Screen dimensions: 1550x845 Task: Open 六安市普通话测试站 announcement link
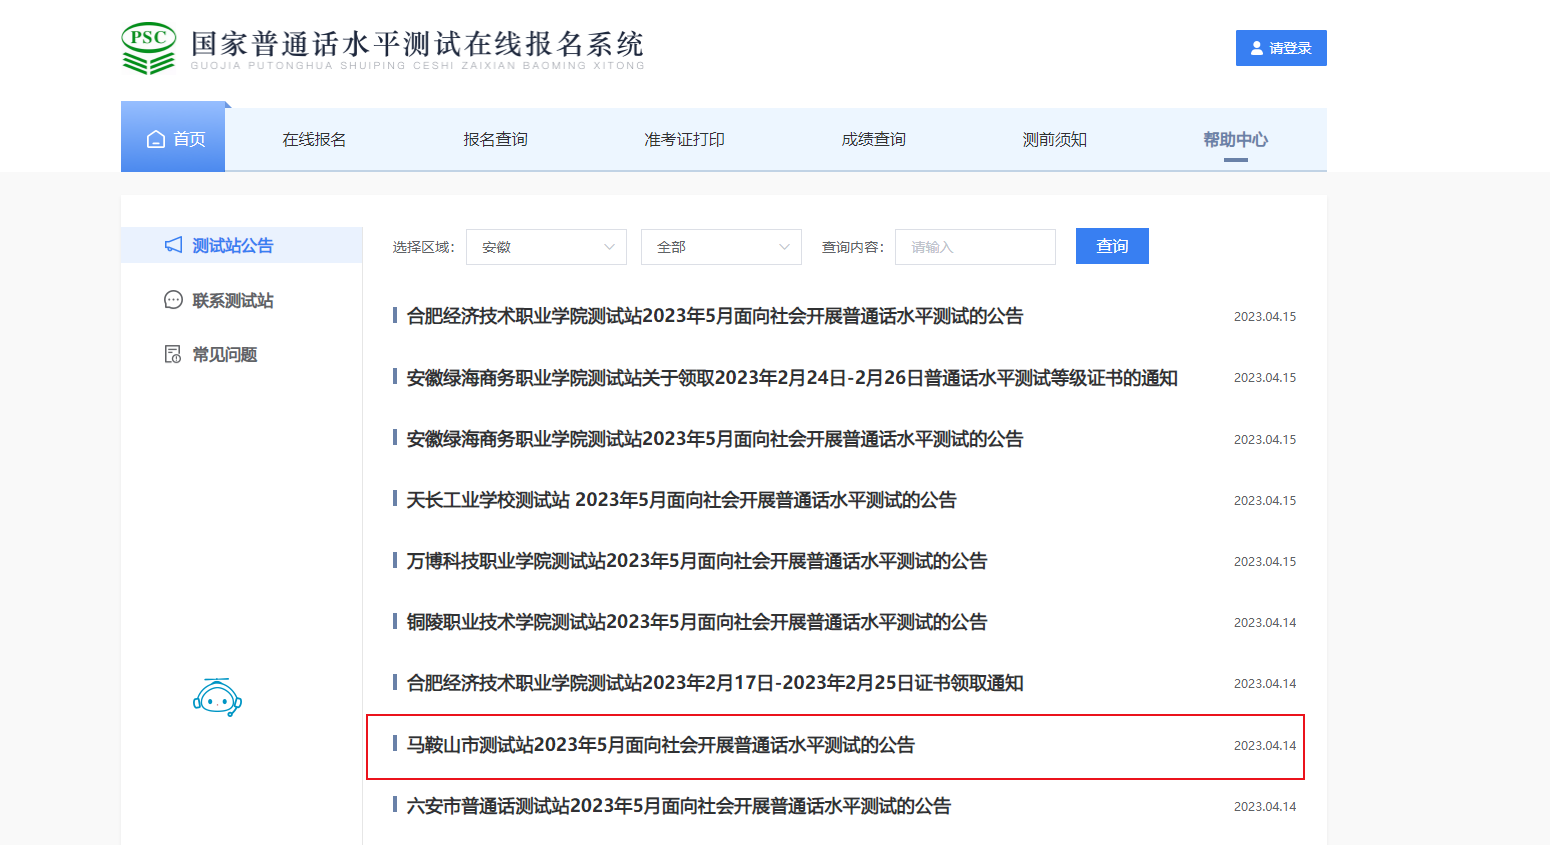(x=678, y=806)
